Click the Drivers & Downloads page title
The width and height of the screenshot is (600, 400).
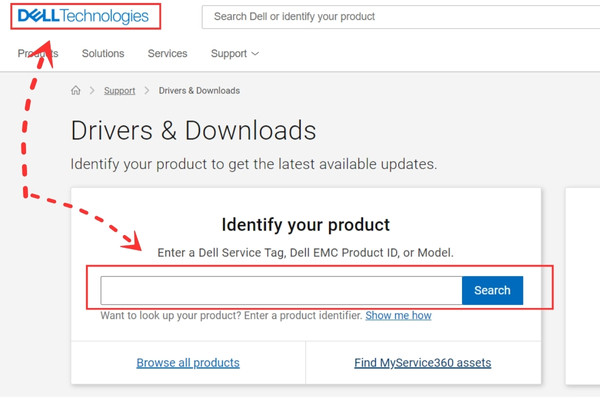[193, 131]
